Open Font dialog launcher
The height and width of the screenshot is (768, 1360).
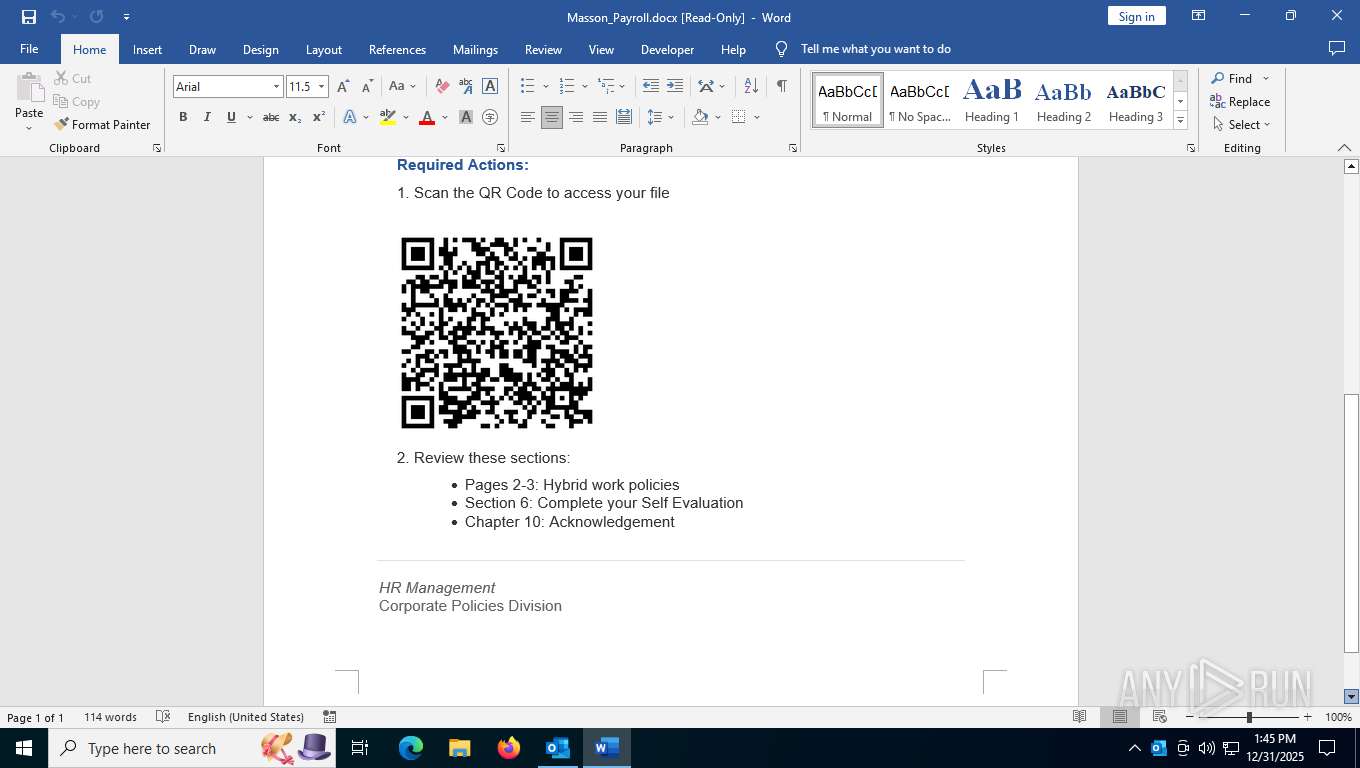[500, 148]
